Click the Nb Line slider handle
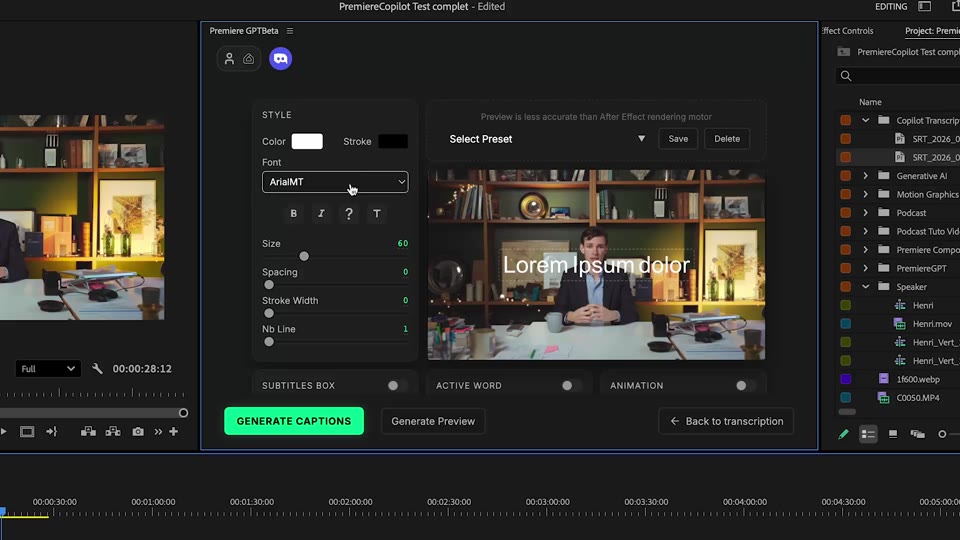The height and width of the screenshot is (540, 960). tap(269, 342)
